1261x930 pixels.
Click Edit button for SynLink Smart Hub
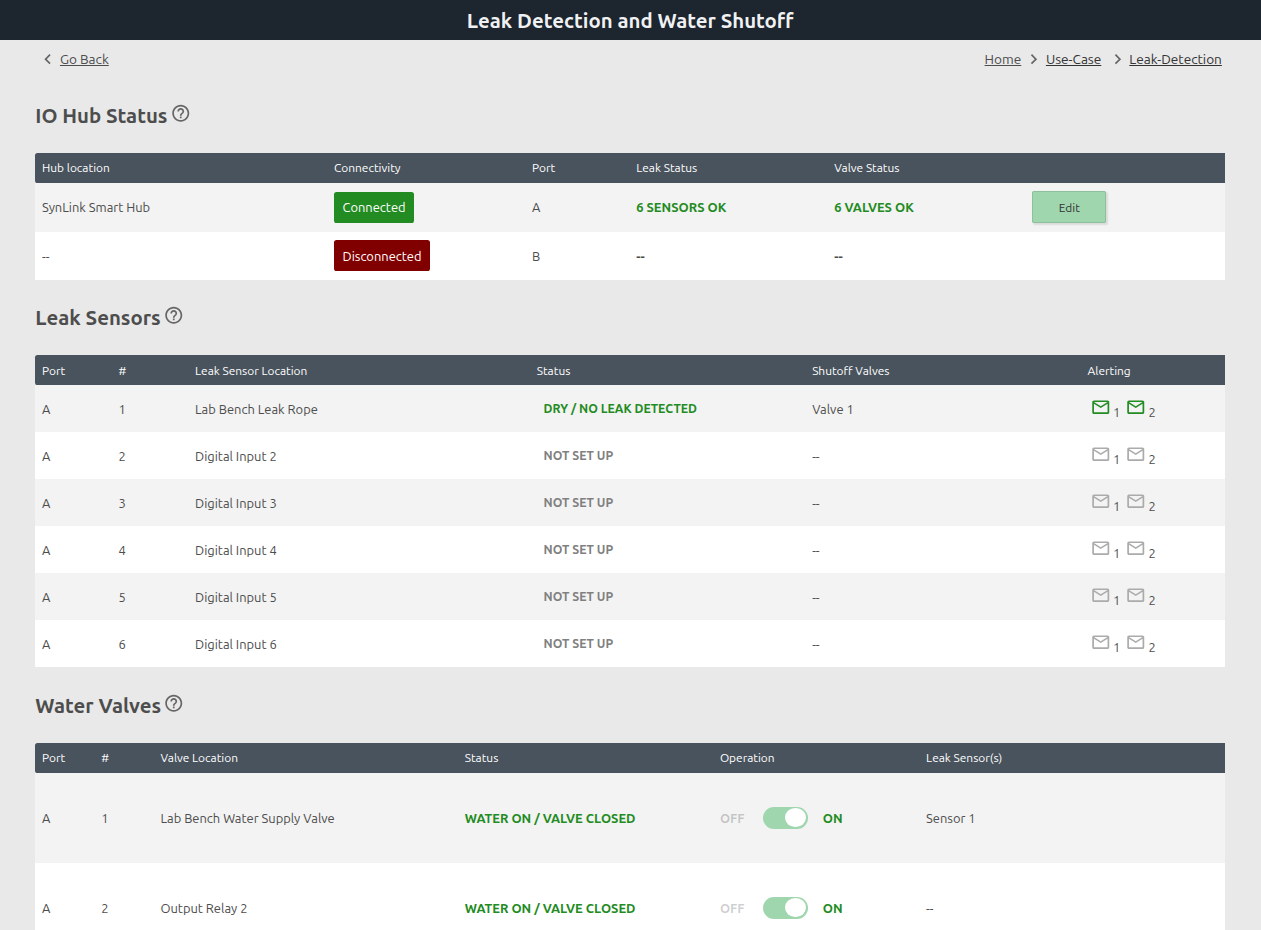point(1069,207)
